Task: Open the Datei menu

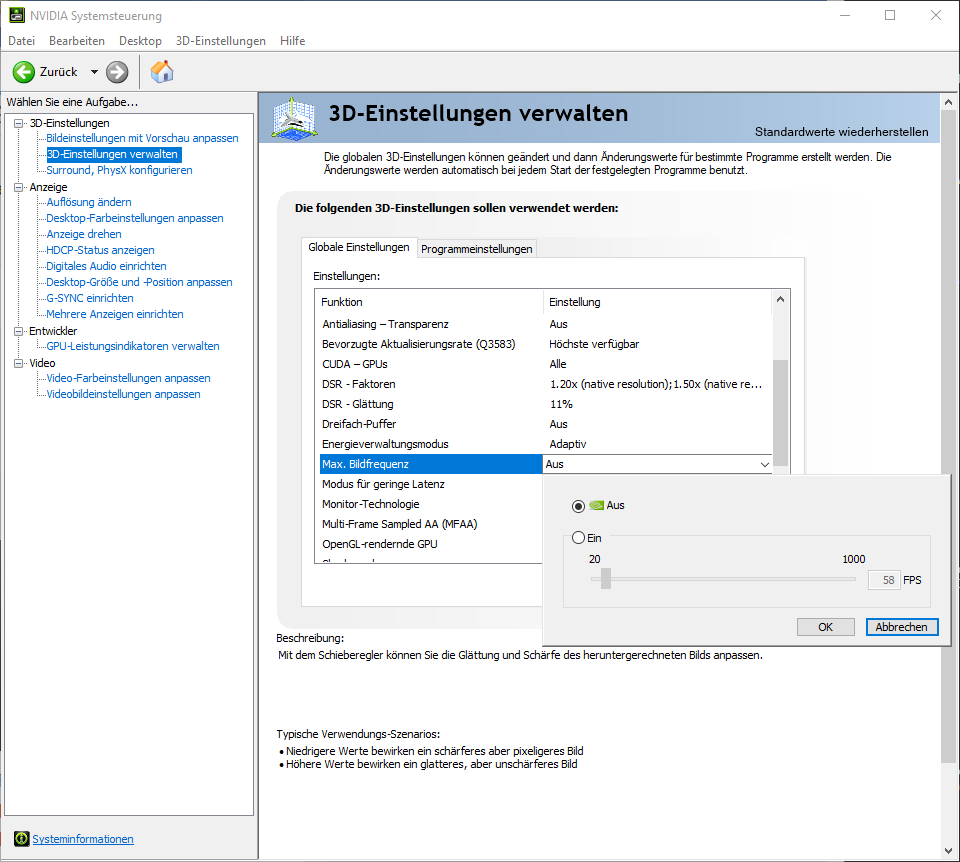Action: [21, 40]
